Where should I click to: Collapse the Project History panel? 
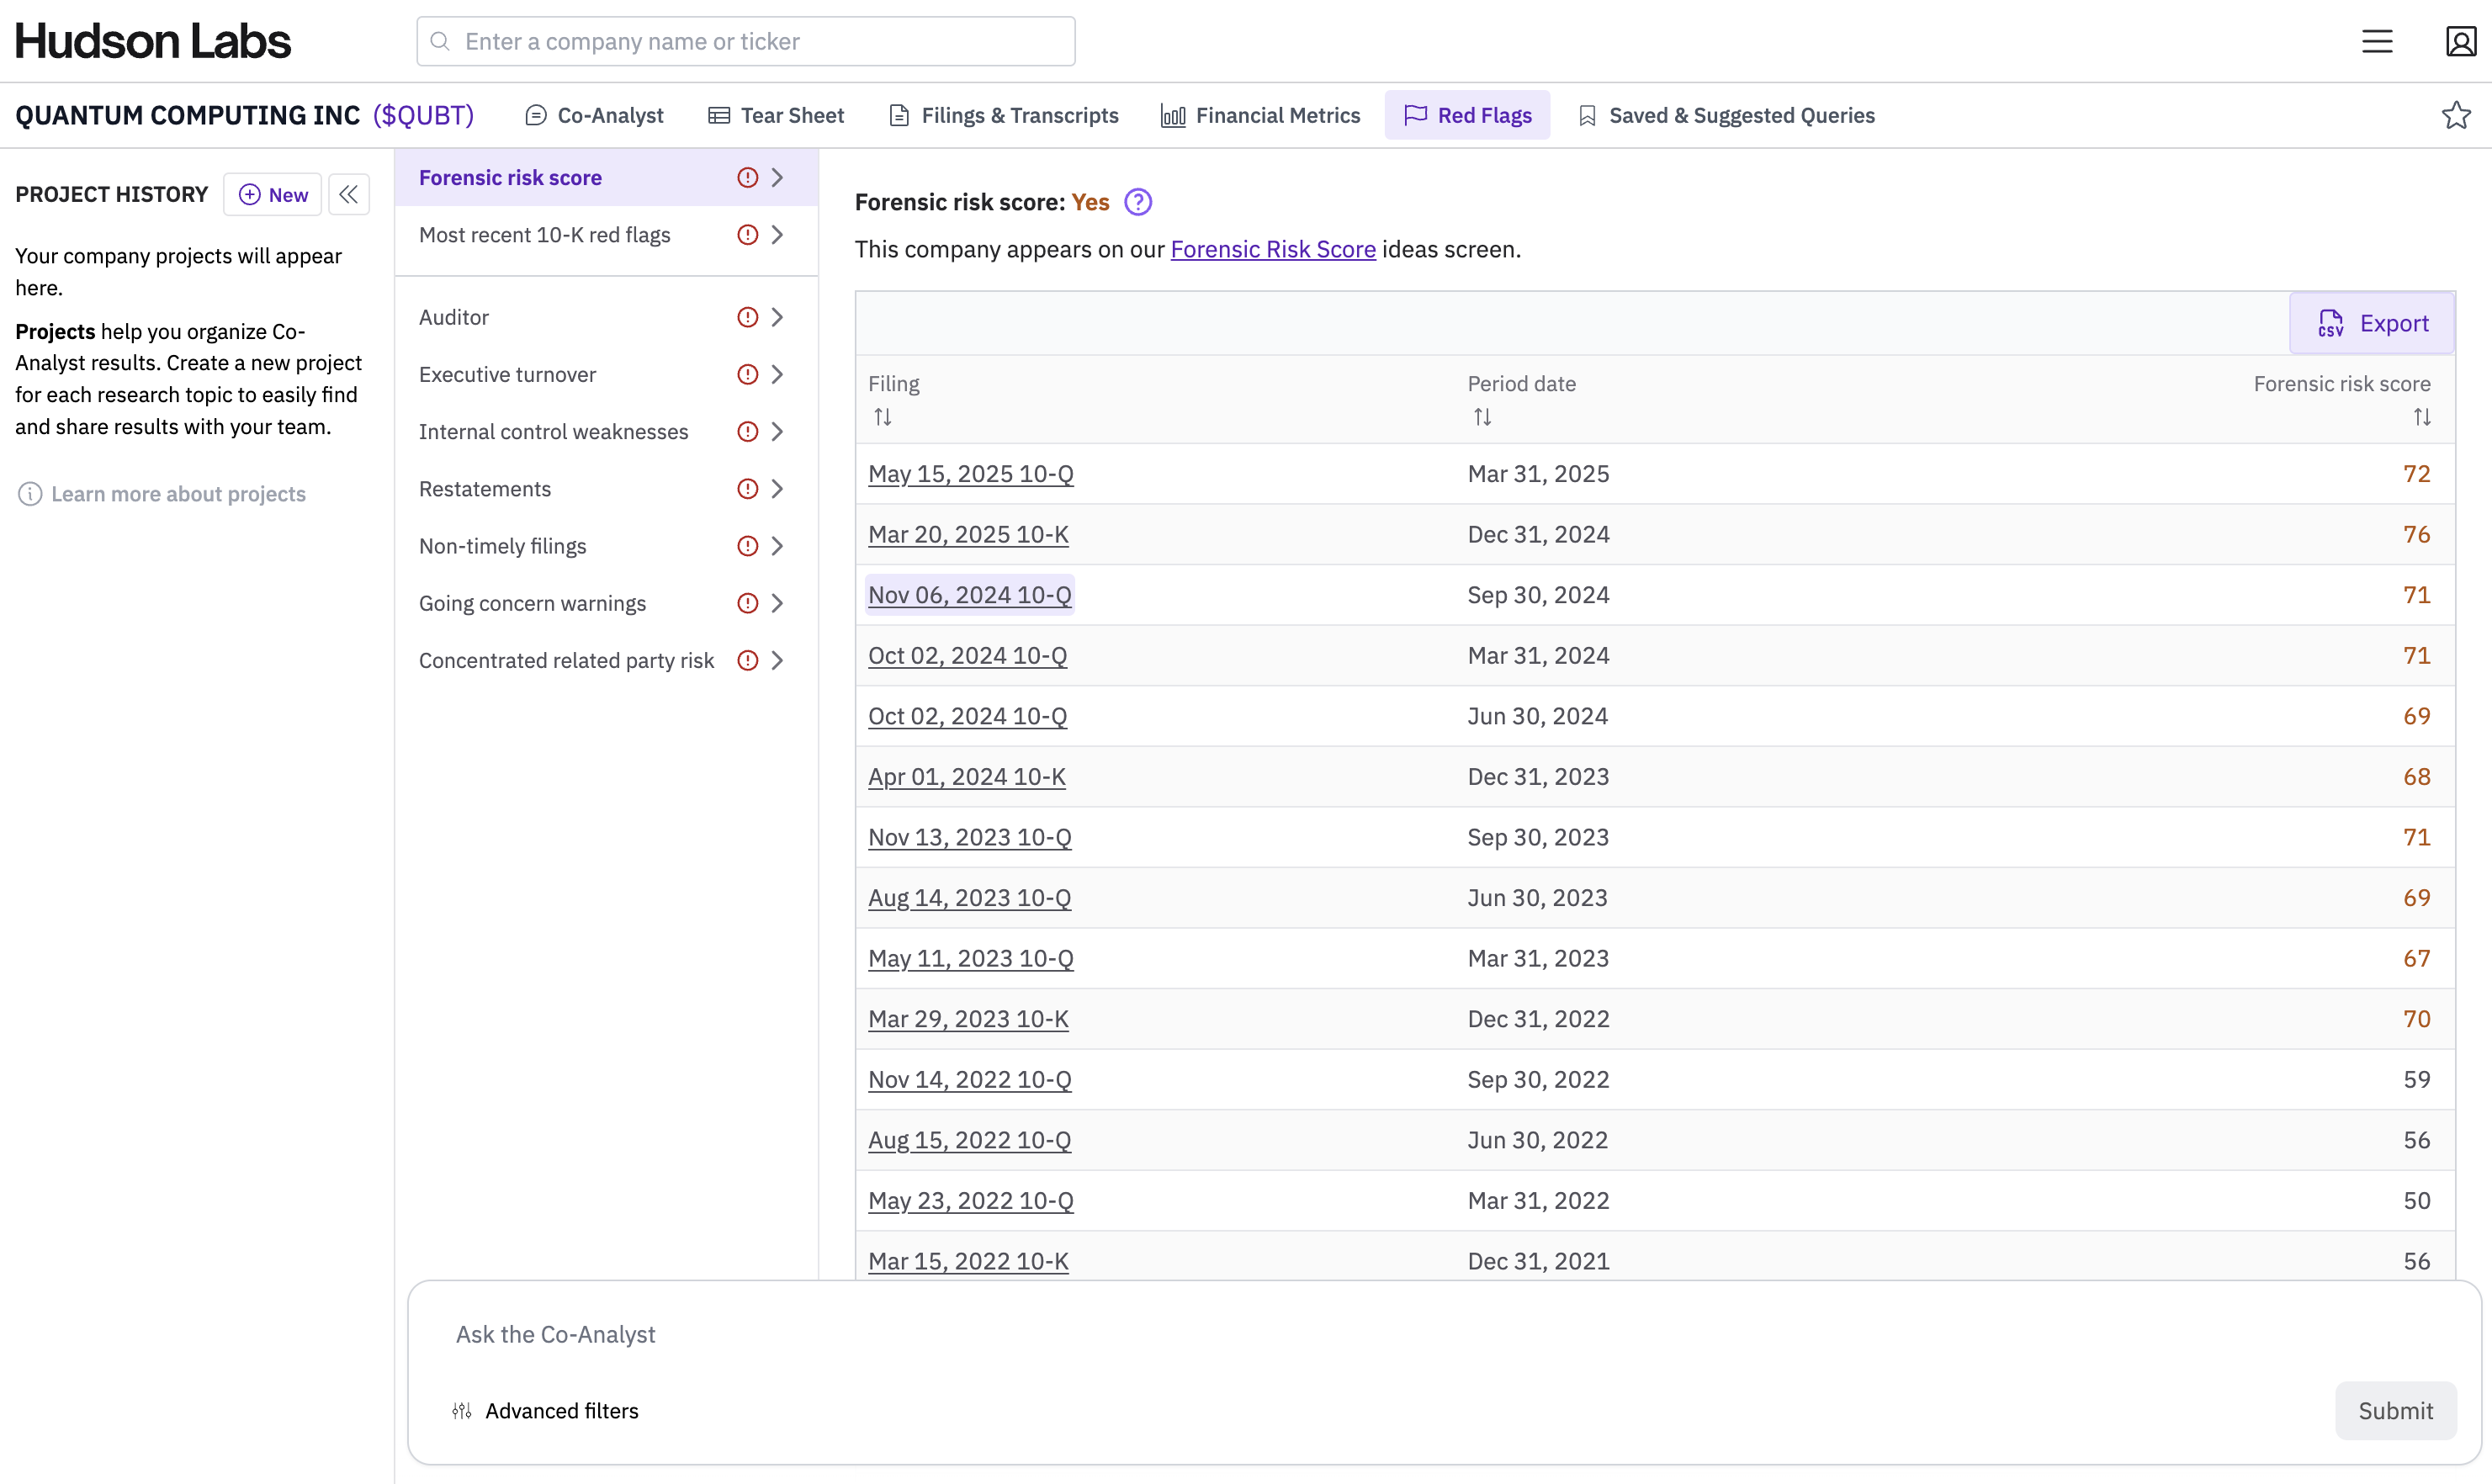[349, 194]
